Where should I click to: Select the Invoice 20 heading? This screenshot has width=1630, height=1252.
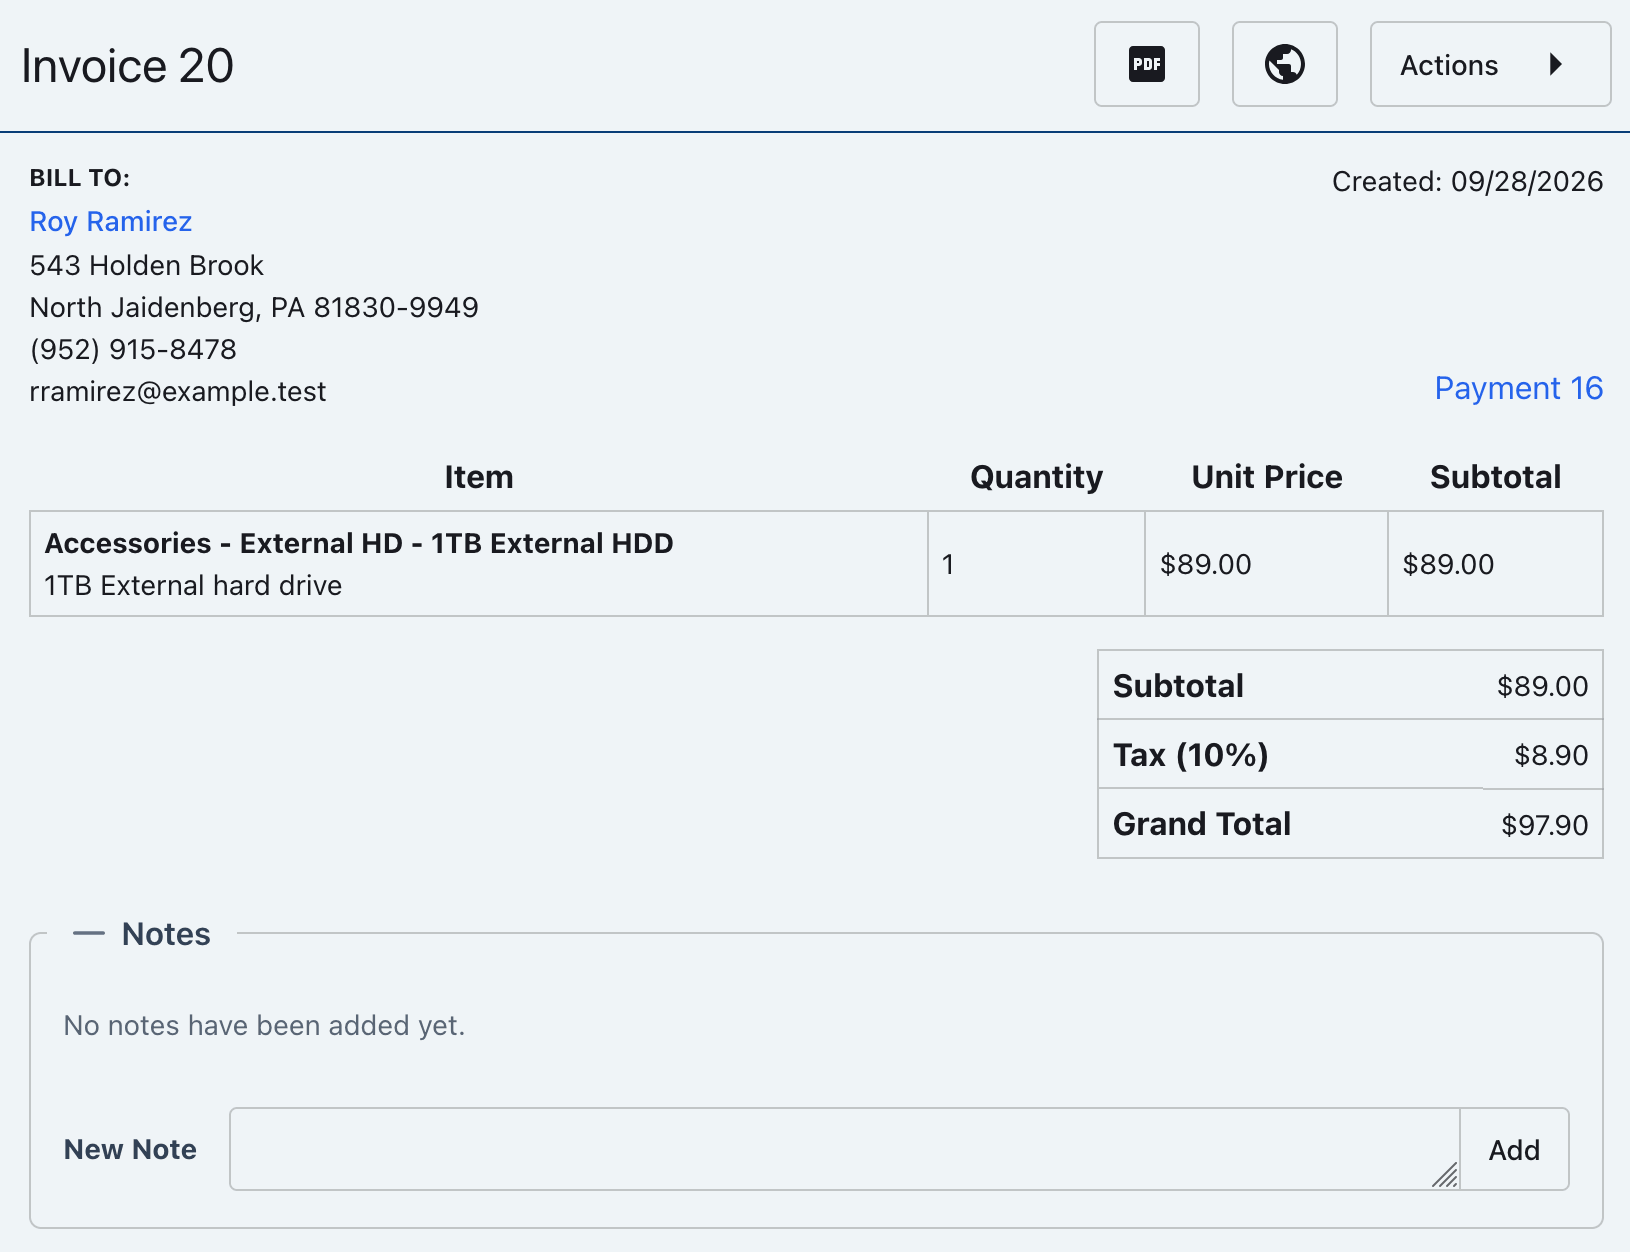pos(127,66)
